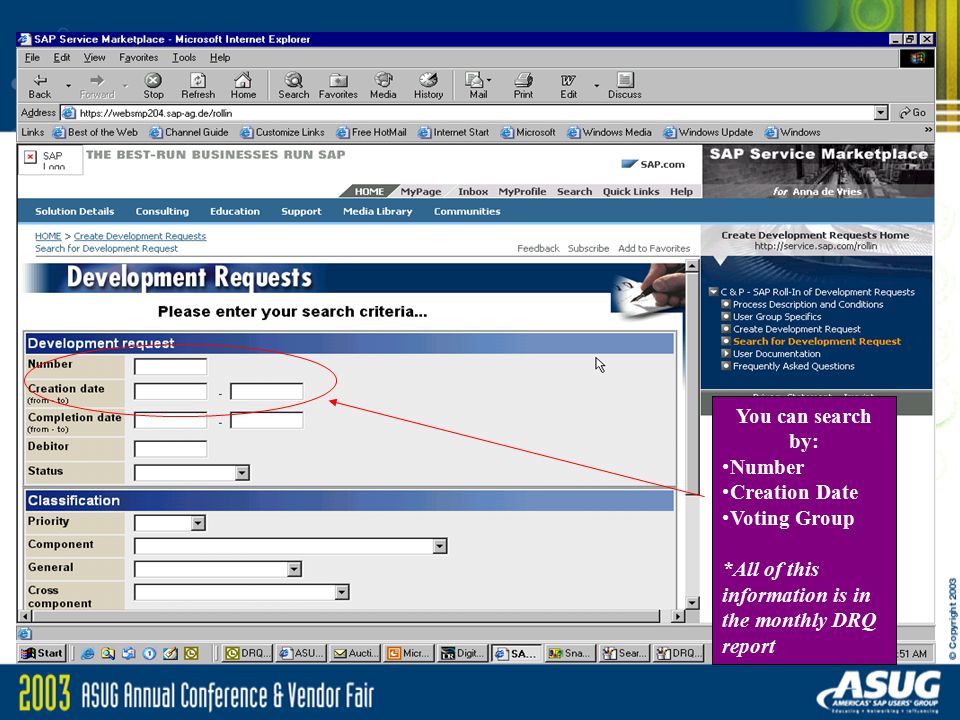Viewport: 960px width, 720px height.
Task: Open the address bar dropdown arrow
Action: point(881,113)
